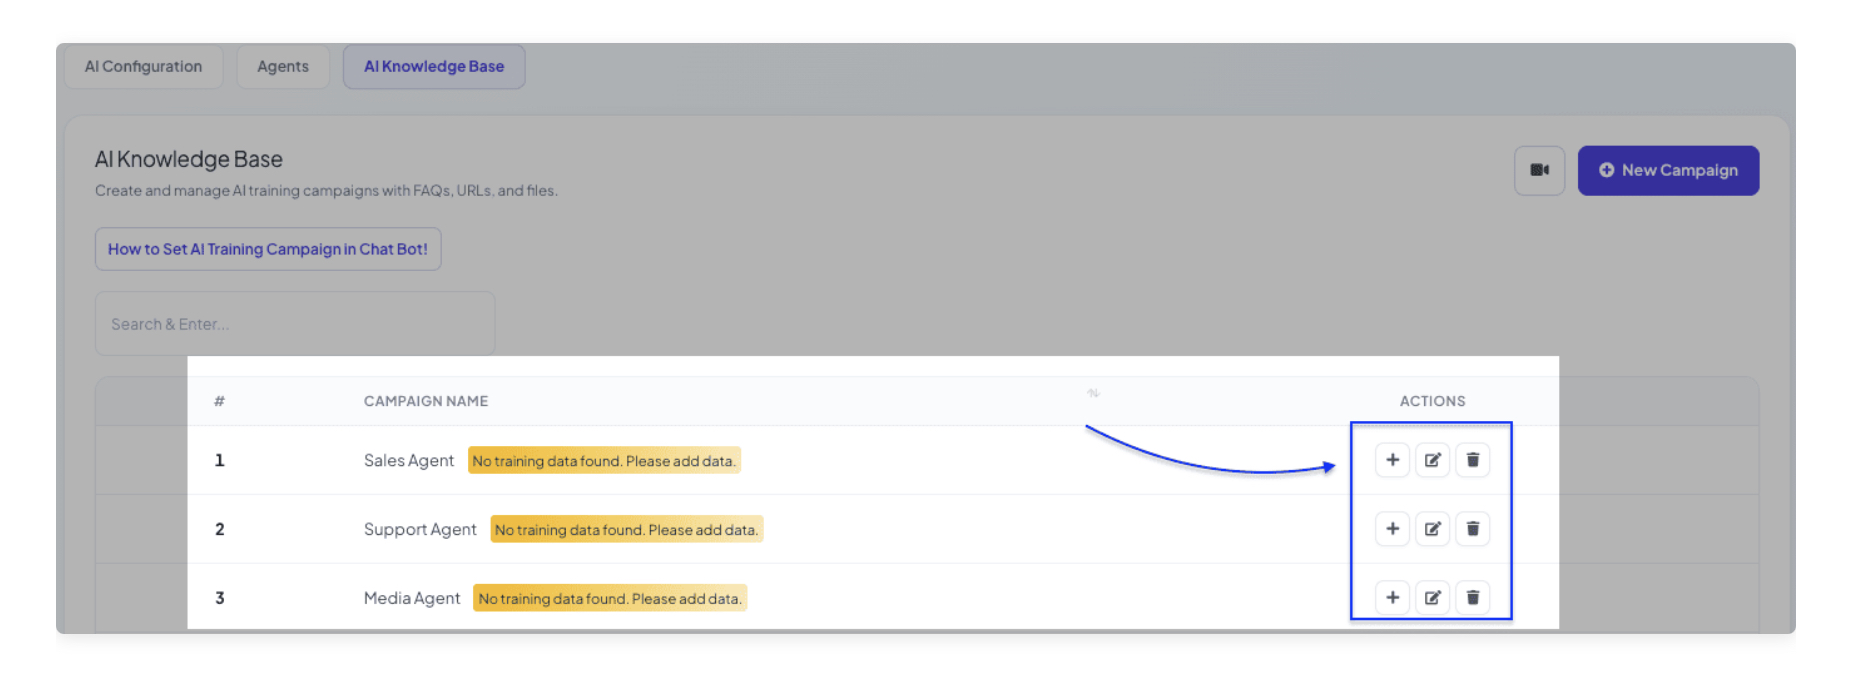
Task: Click Sales Agent's no training data badge
Action: pos(604,460)
